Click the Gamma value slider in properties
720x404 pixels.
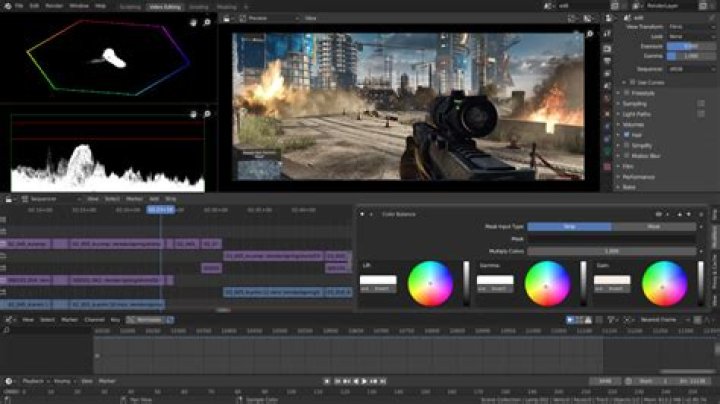(x=691, y=56)
